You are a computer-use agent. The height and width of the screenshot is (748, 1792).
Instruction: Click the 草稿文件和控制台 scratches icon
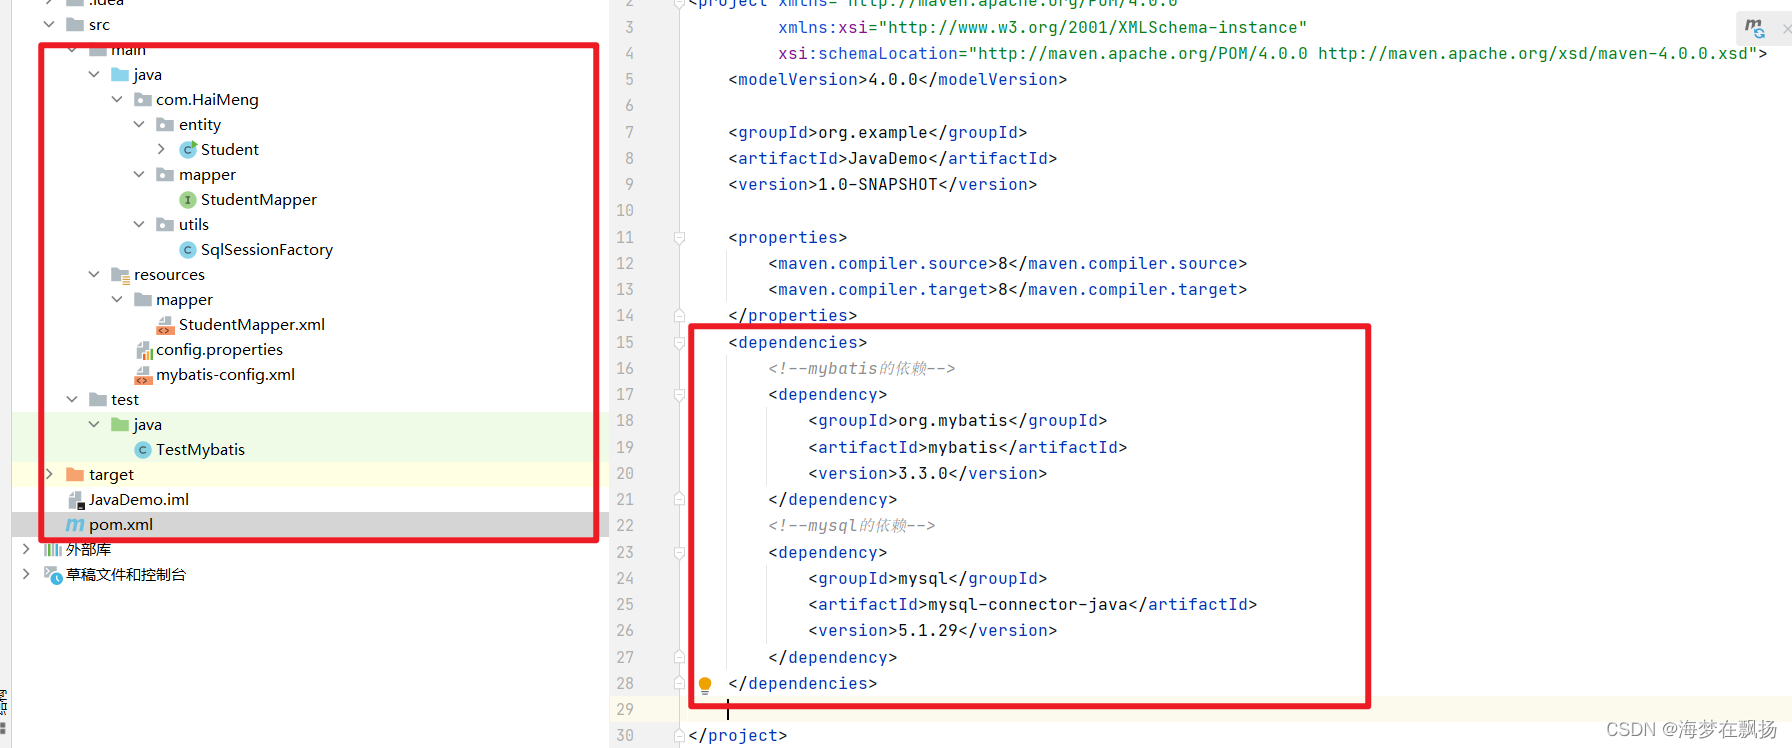(53, 575)
